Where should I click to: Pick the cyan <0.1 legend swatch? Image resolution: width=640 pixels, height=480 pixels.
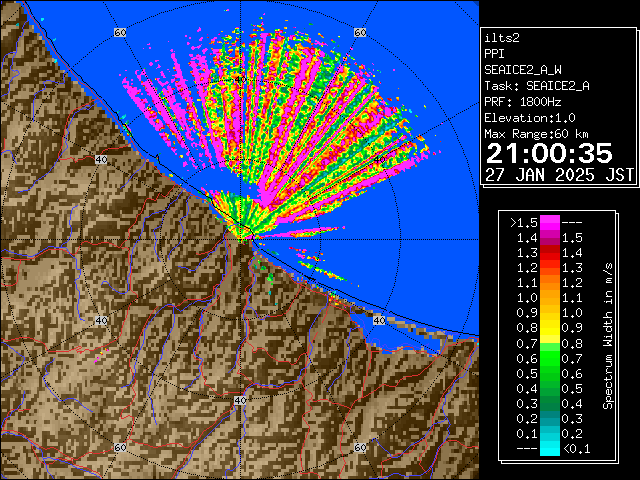point(550,449)
